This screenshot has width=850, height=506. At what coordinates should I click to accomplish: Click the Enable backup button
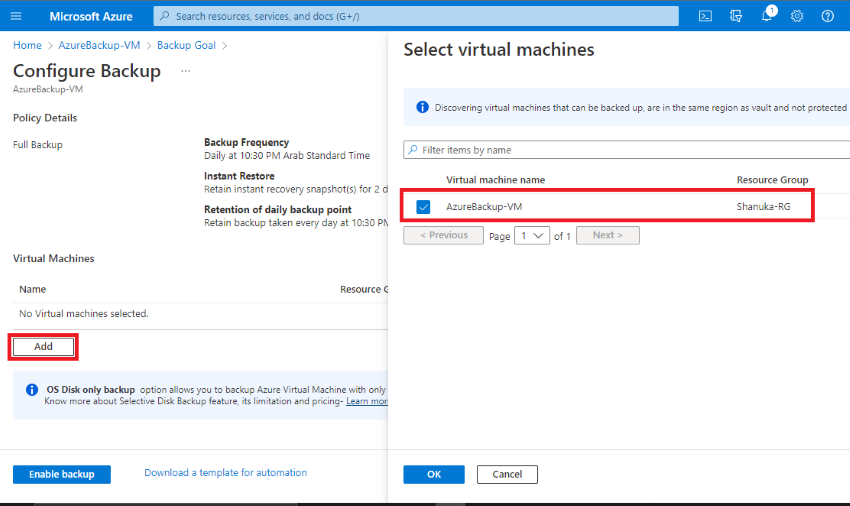click(x=62, y=474)
